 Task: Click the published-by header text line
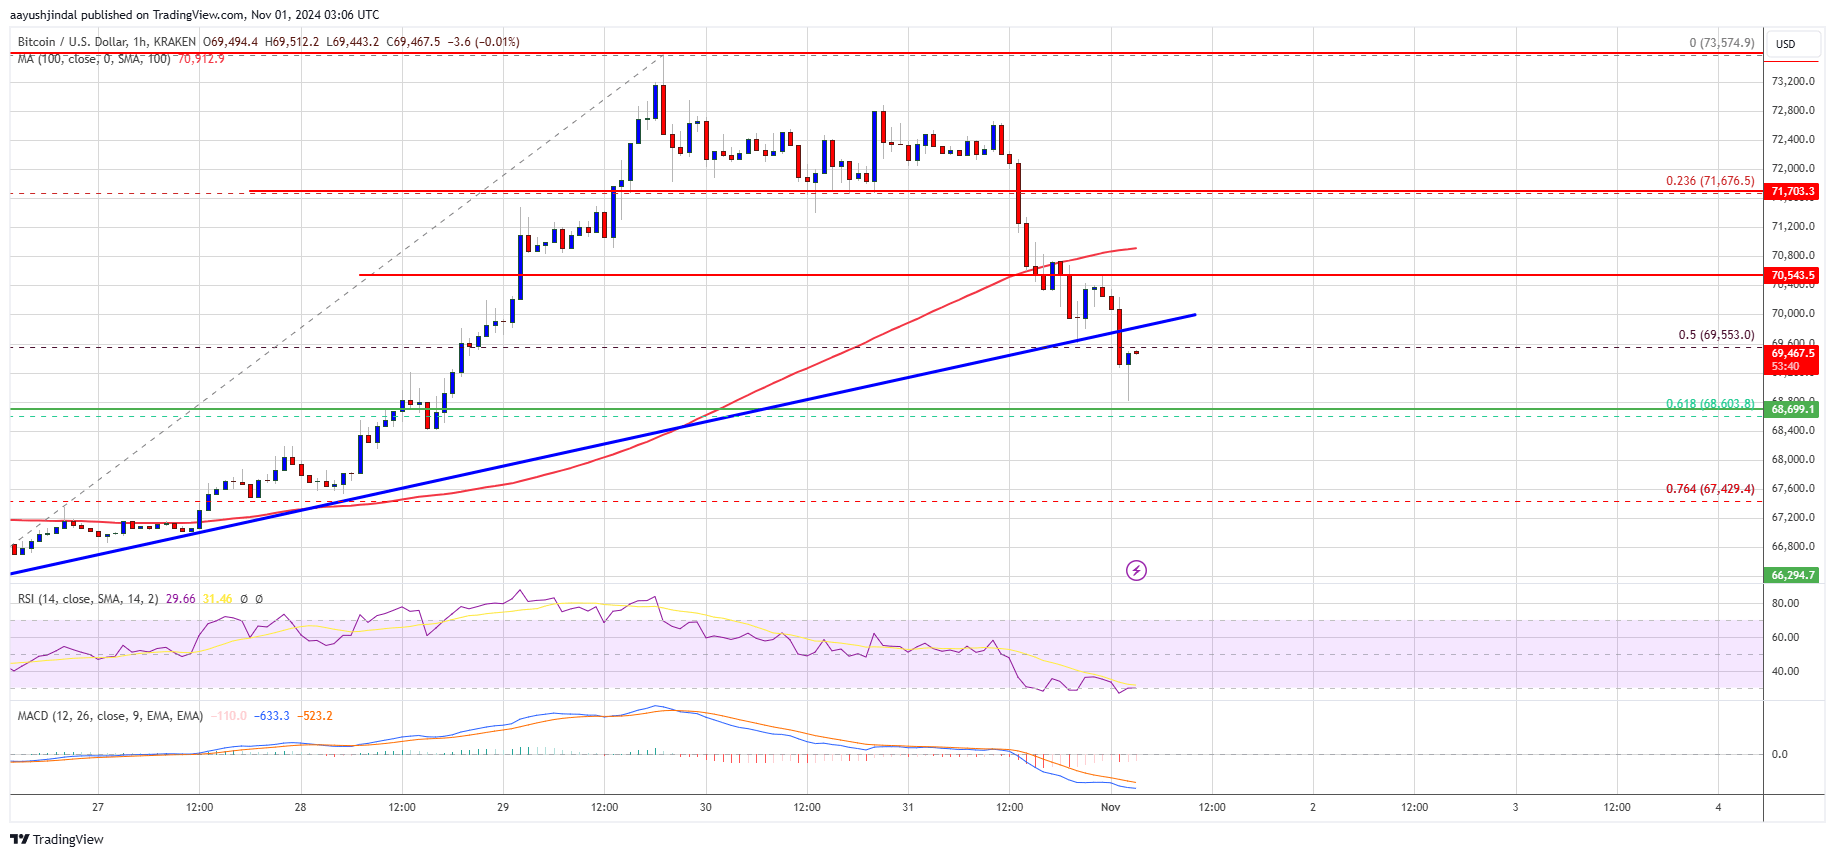(x=194, y=14)
